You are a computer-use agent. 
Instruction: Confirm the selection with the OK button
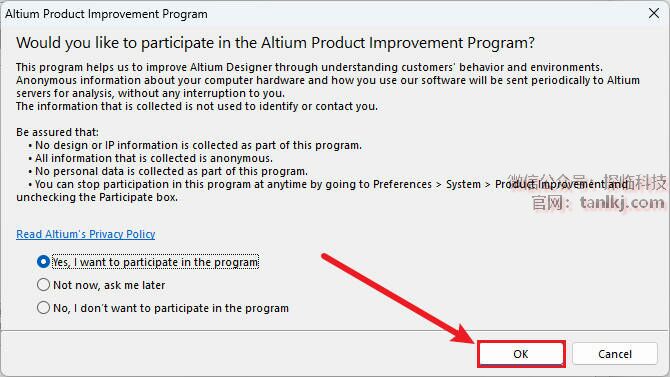tap(521, 354)
